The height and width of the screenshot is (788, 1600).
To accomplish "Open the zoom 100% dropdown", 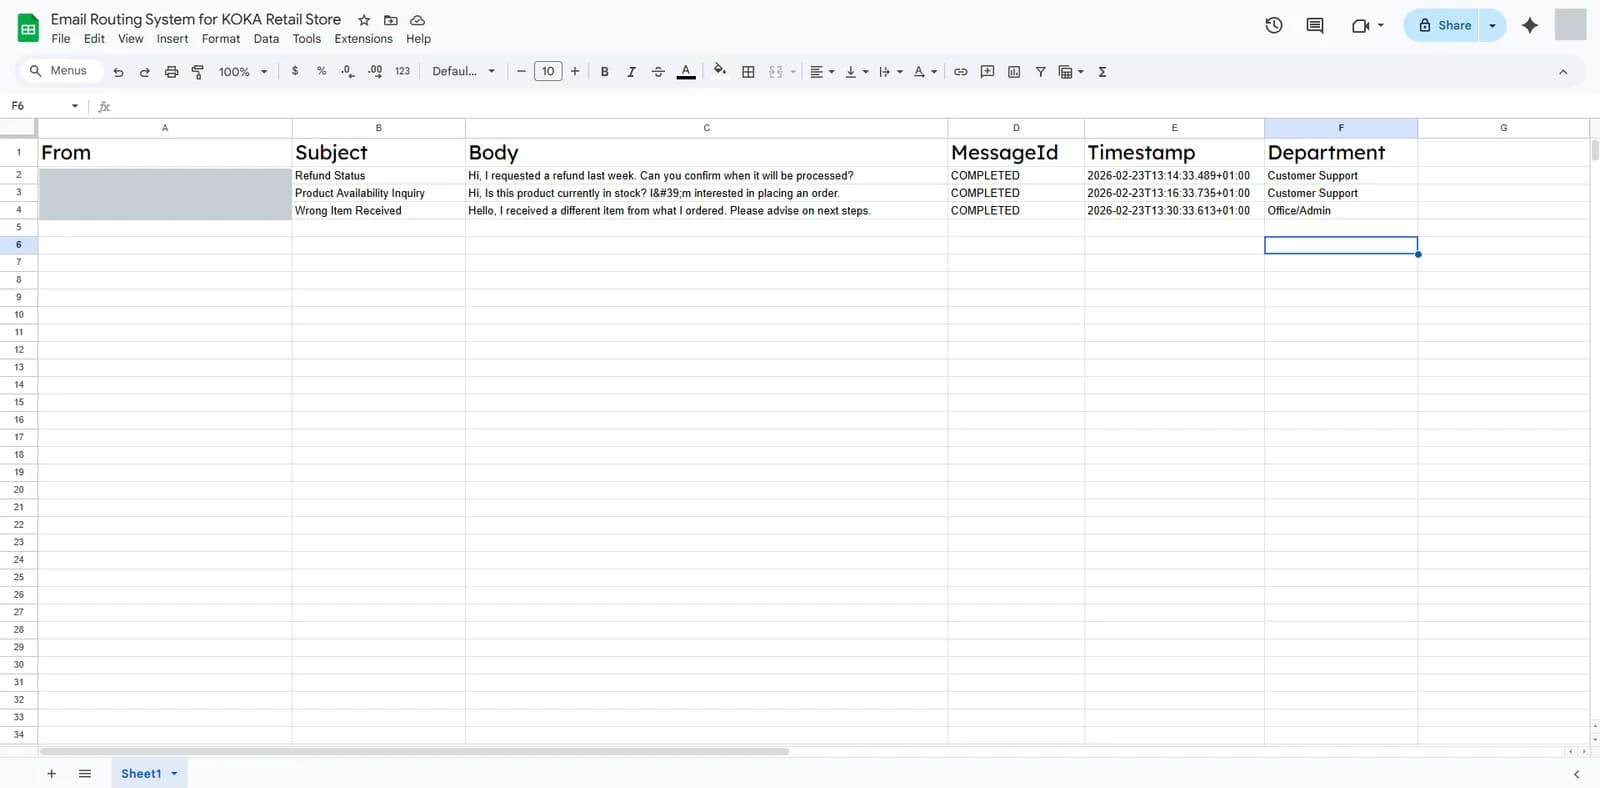I will coord(243,72).
